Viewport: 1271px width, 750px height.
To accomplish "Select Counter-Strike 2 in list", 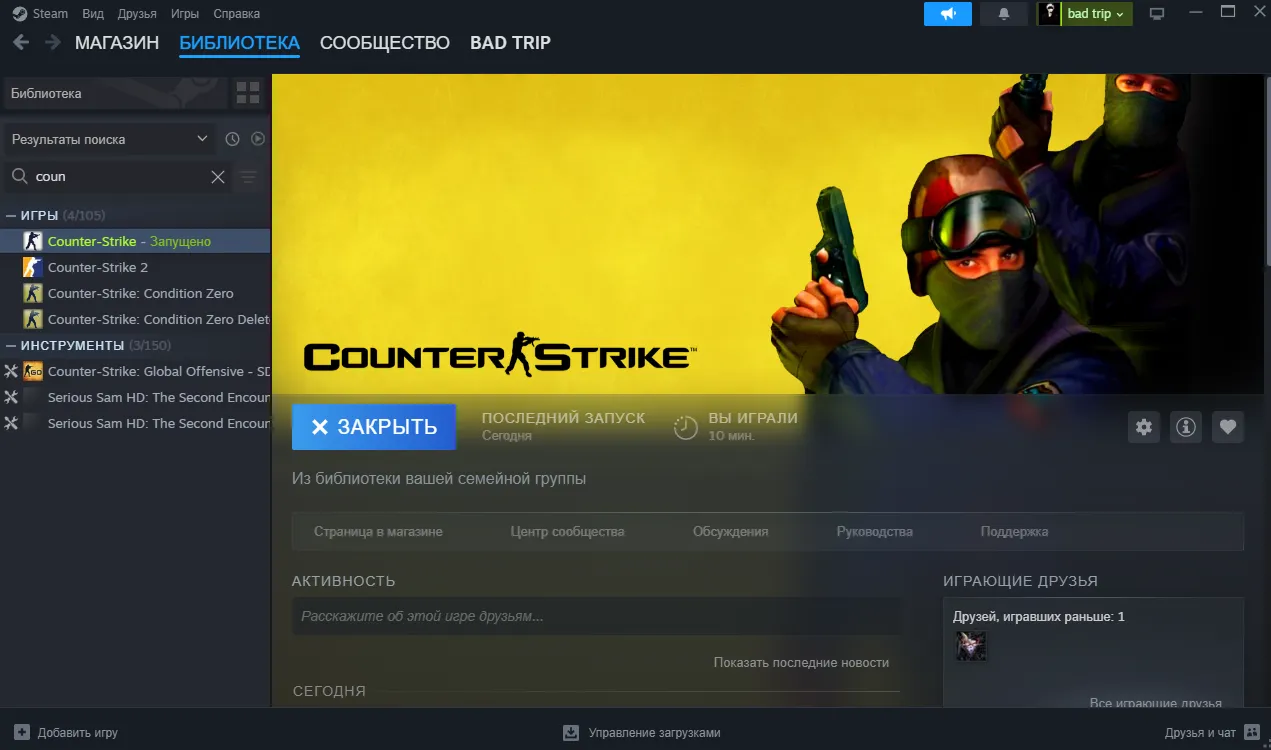I will click(135, 267).
